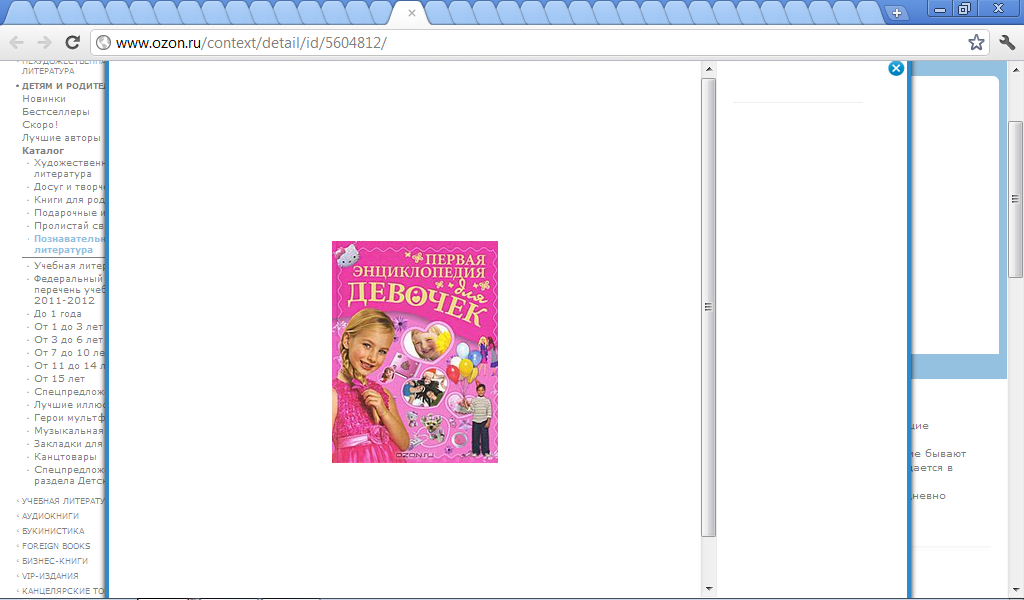
Task: Open the Подарочные издания category
Action: 69,213
